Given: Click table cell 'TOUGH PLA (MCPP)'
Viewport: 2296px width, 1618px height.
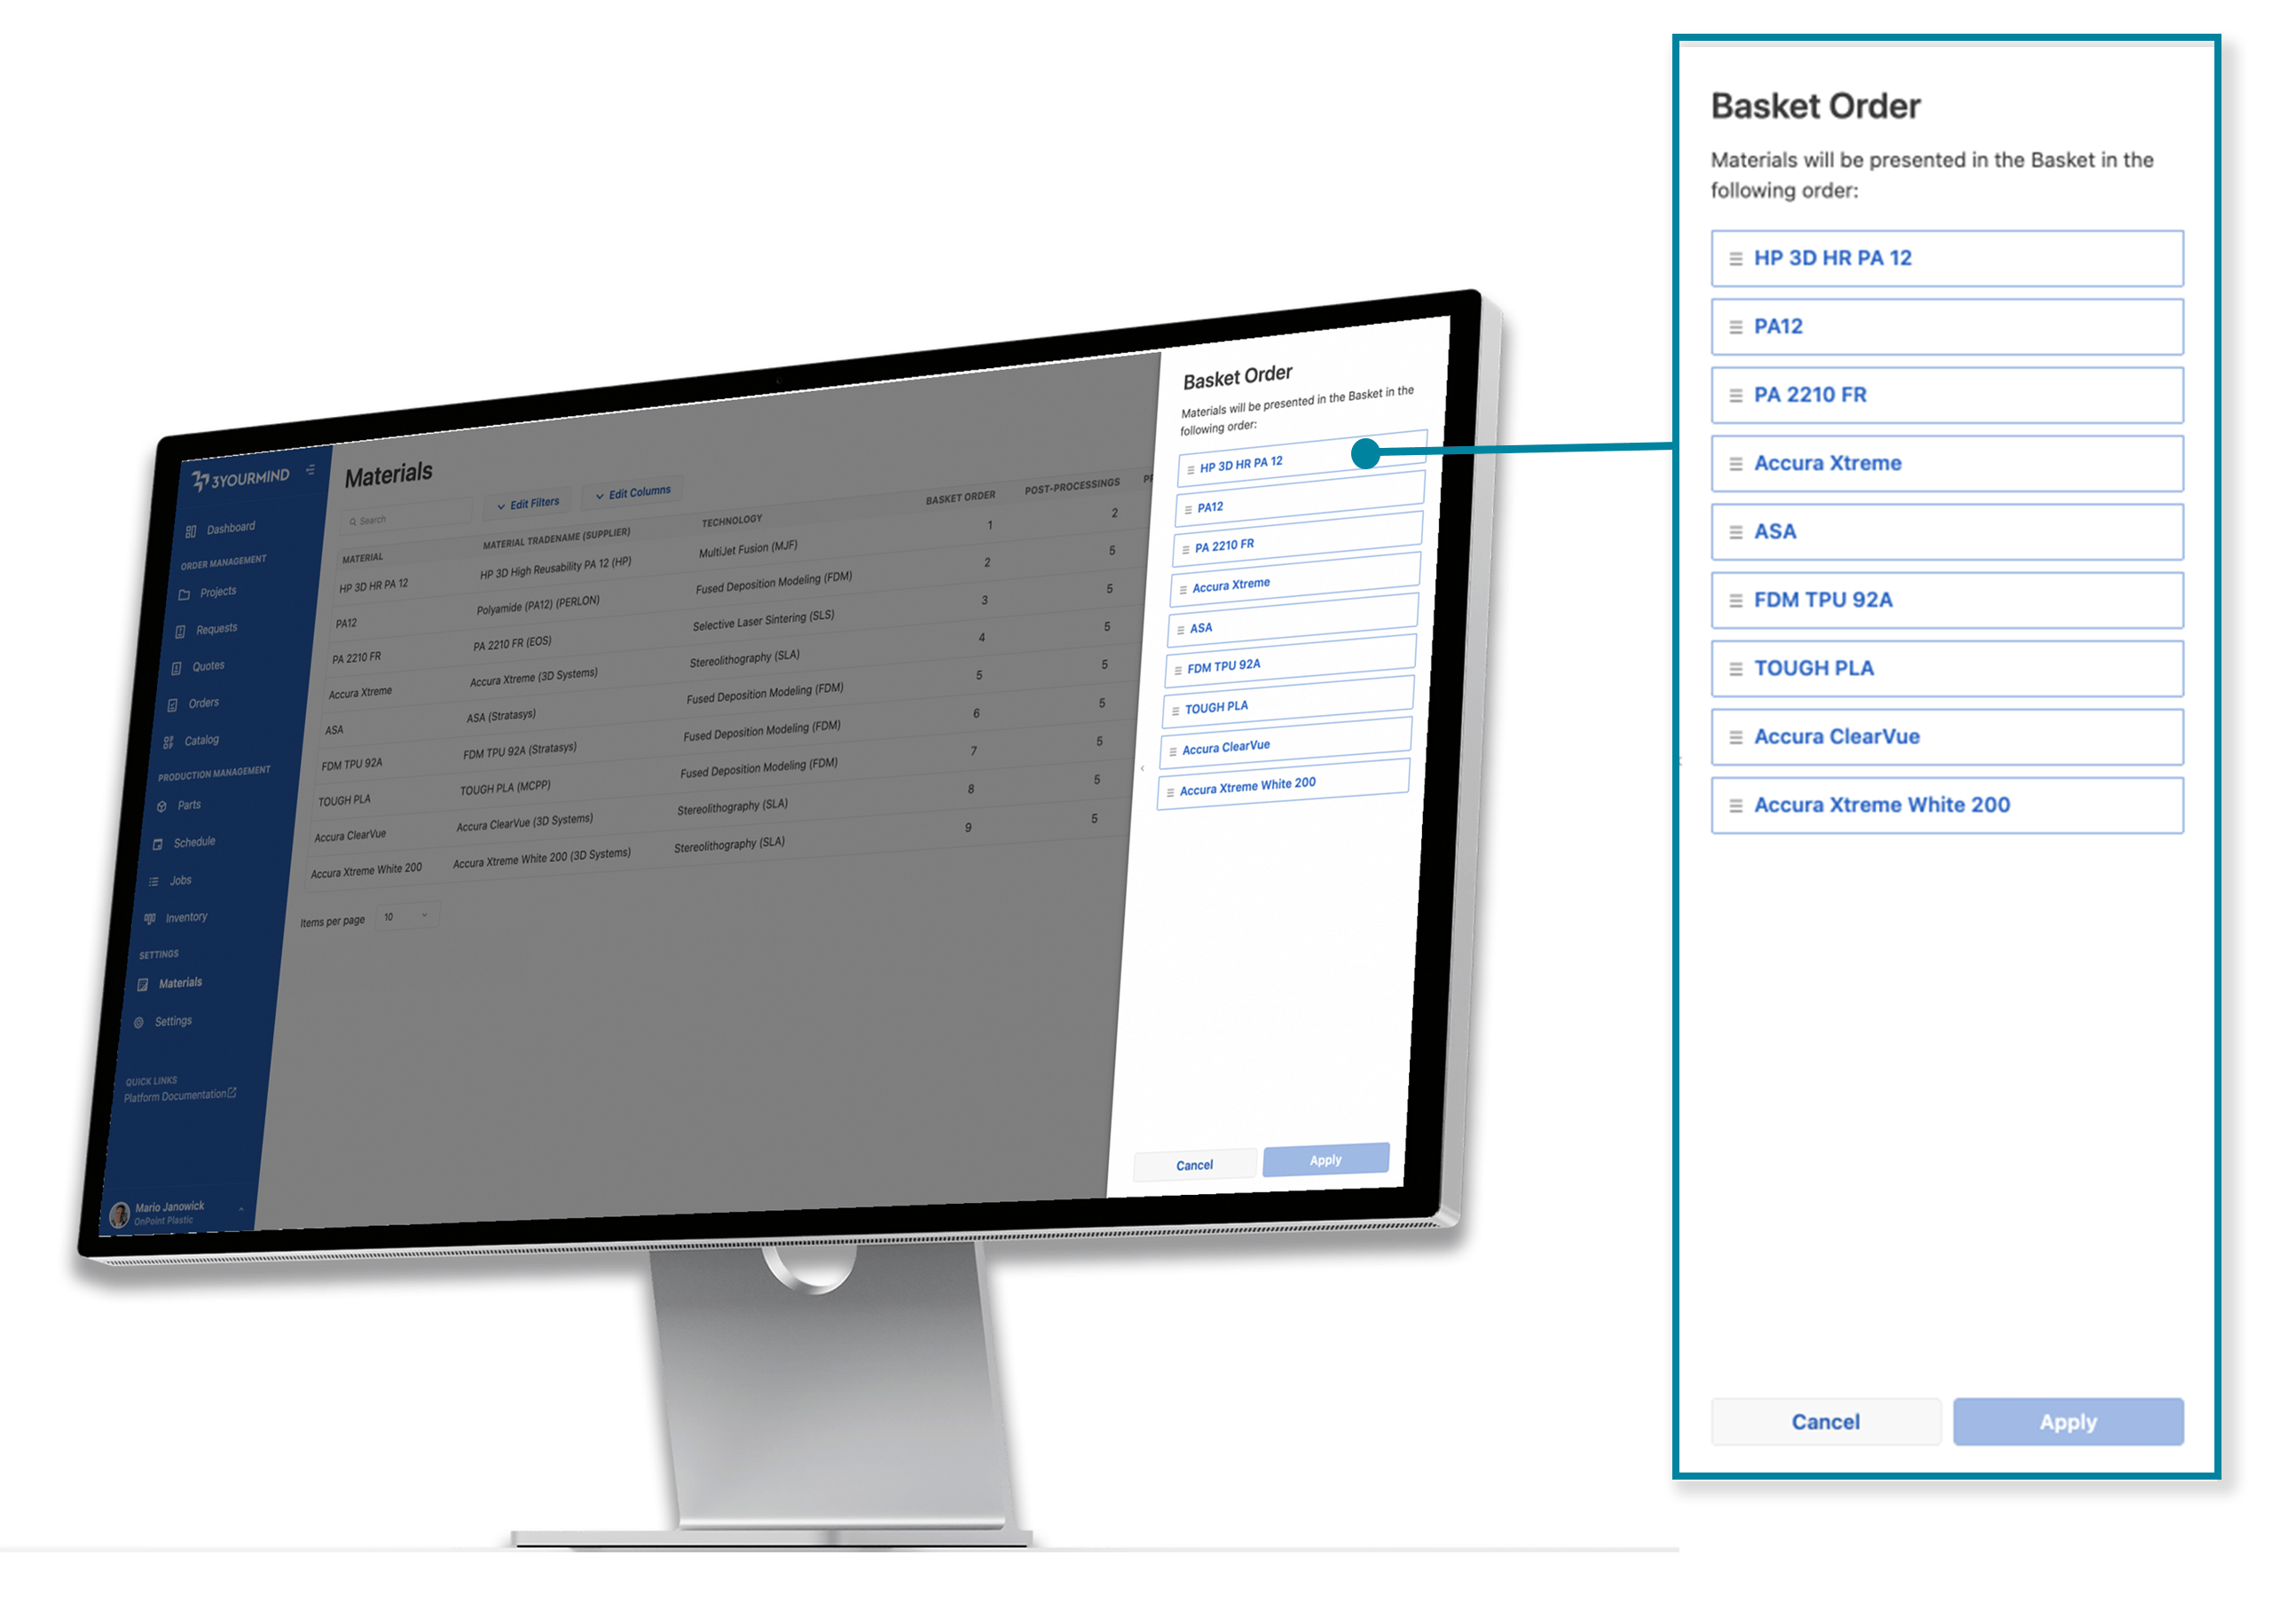Looking at the screenshot, I should tap(505, 788).
